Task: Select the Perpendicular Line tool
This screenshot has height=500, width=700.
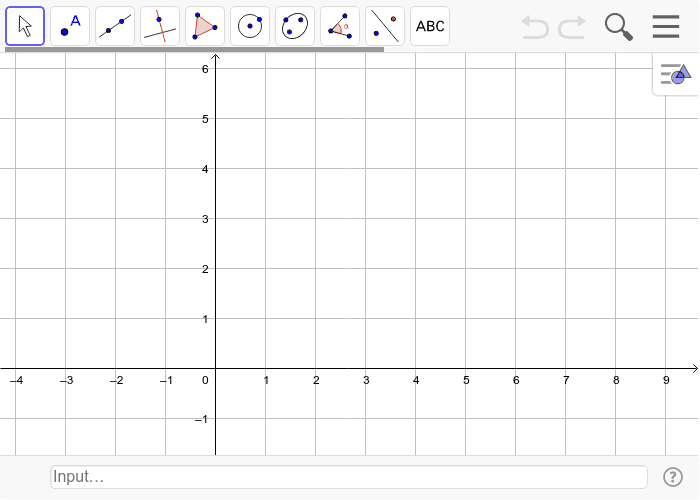Action: [x=160, y=26]
